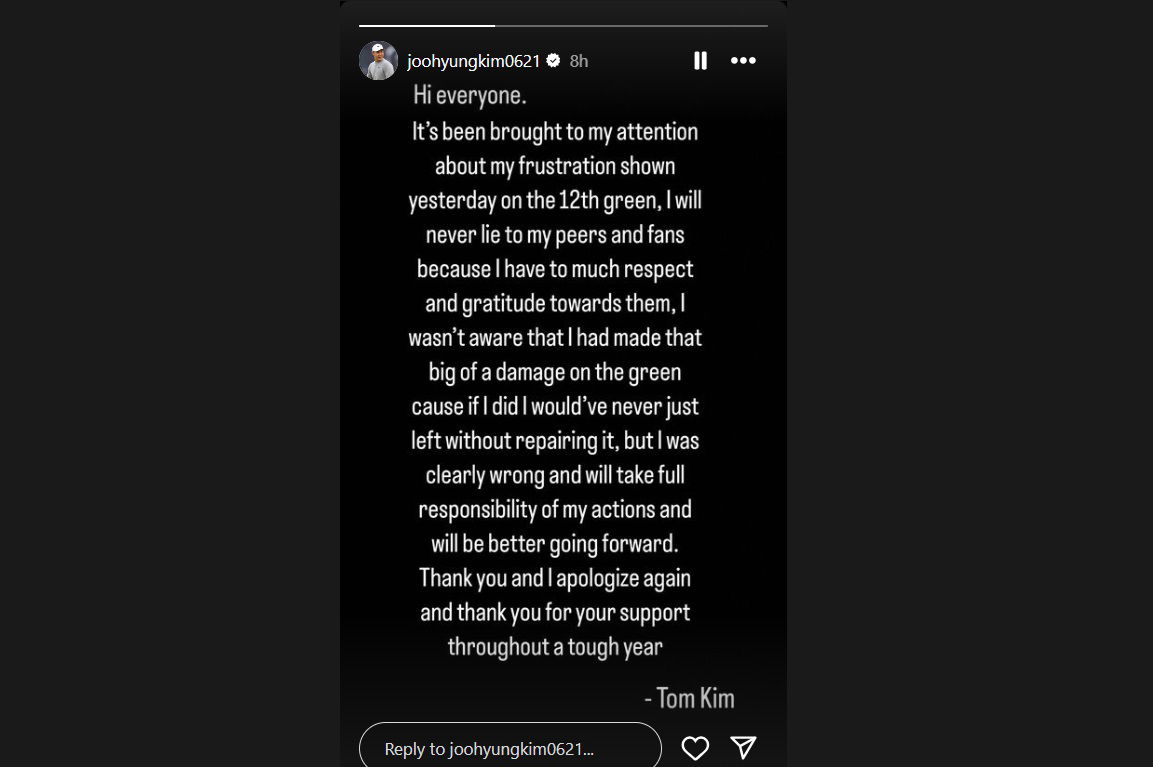
Task: Click the unfilled portion of the story progress bar
Action: 630,25
